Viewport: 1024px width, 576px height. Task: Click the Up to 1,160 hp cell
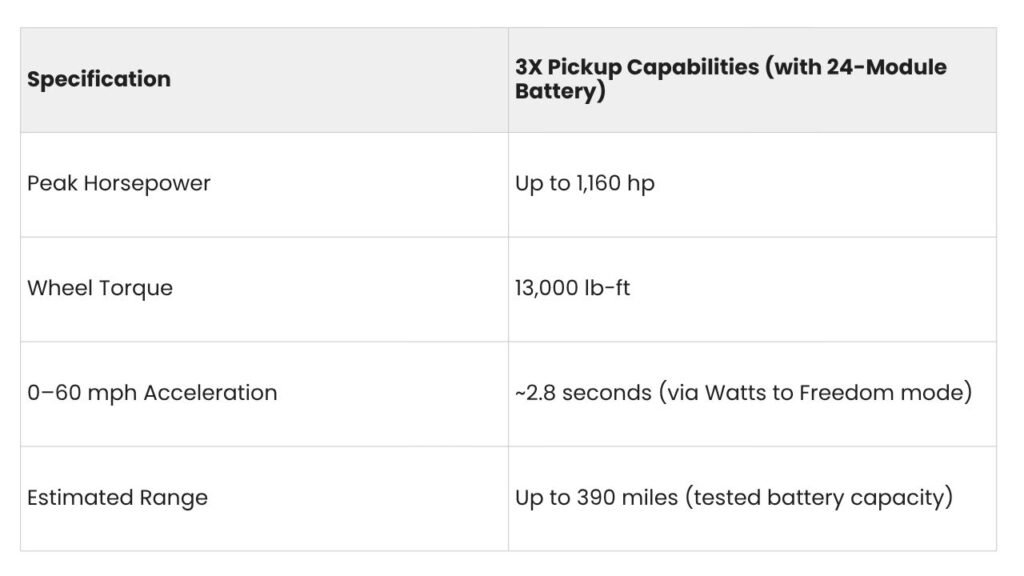click(x=752, y=185)
